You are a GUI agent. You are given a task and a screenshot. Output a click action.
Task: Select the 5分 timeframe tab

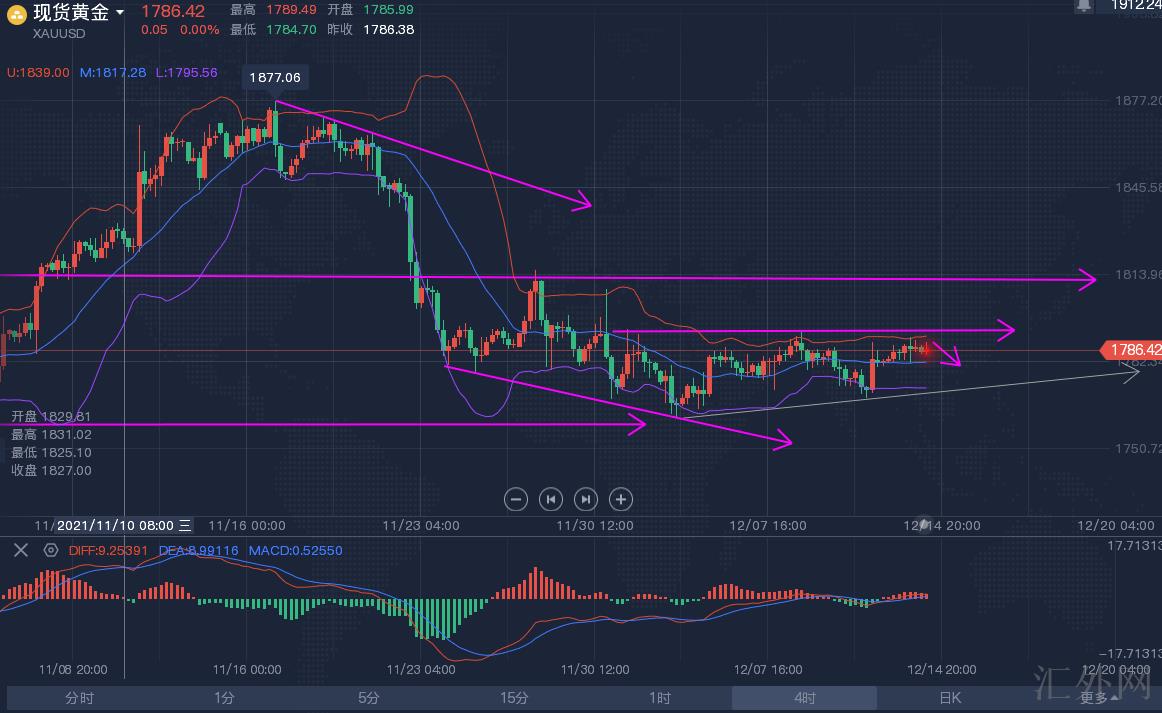369,697
